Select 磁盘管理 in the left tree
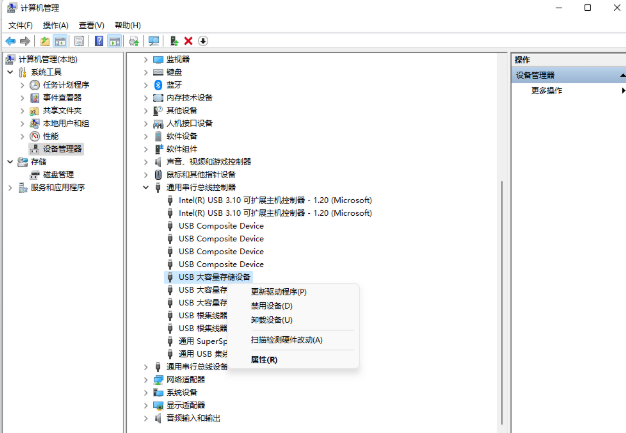This screenshot has height=433, width=626. coord(58,174)
